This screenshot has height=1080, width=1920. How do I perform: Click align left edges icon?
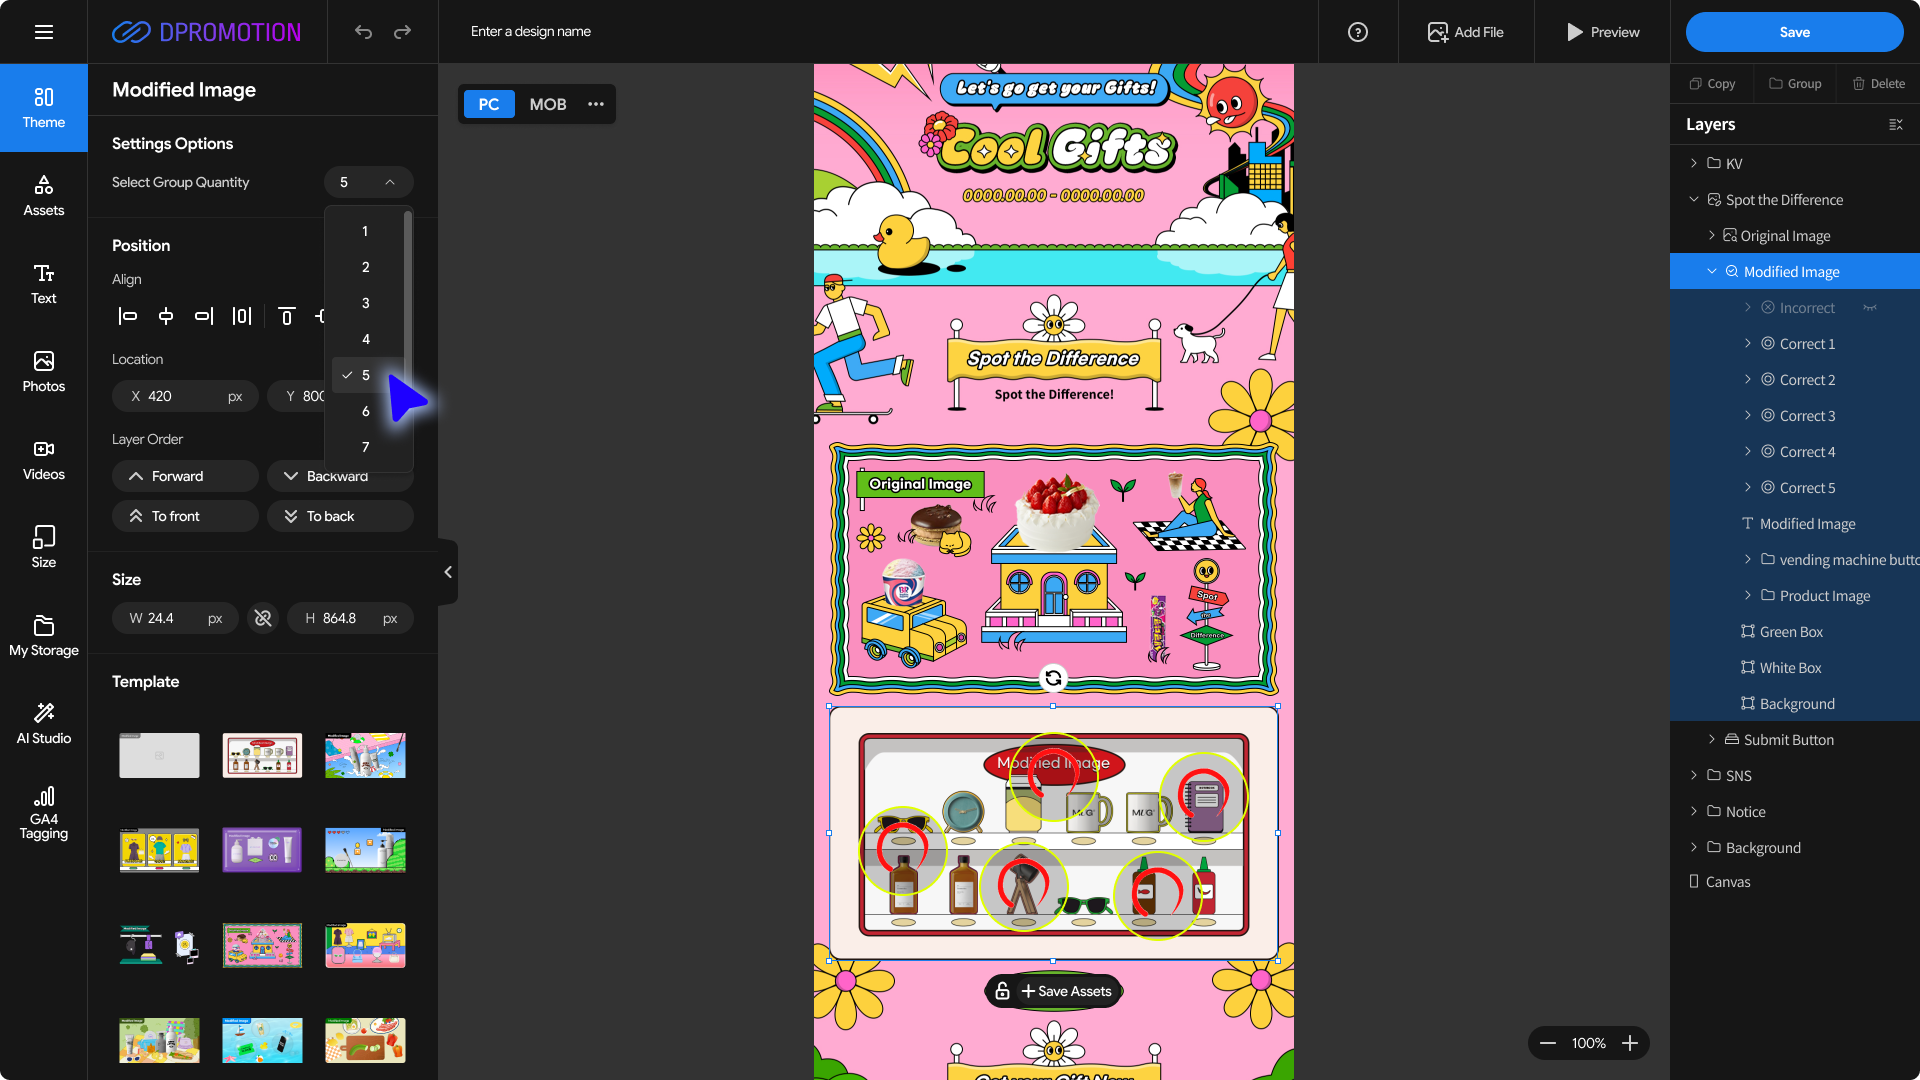point(127,316)
